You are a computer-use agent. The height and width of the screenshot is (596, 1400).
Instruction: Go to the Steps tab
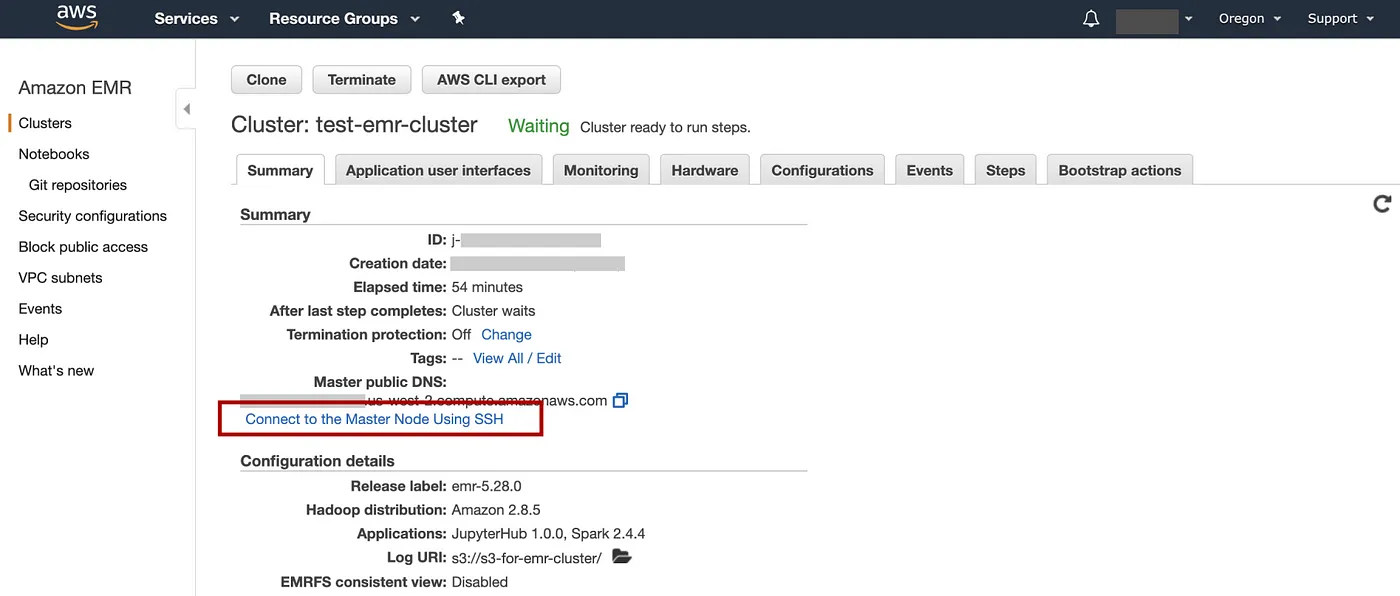(1005, 170)
